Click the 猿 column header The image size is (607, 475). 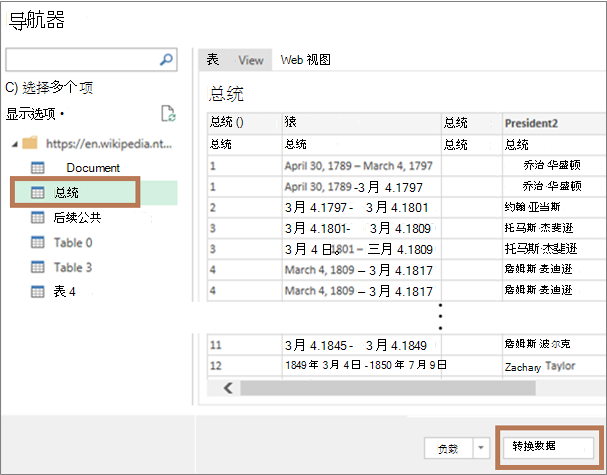pyautogui.click(x=362, y=123)
